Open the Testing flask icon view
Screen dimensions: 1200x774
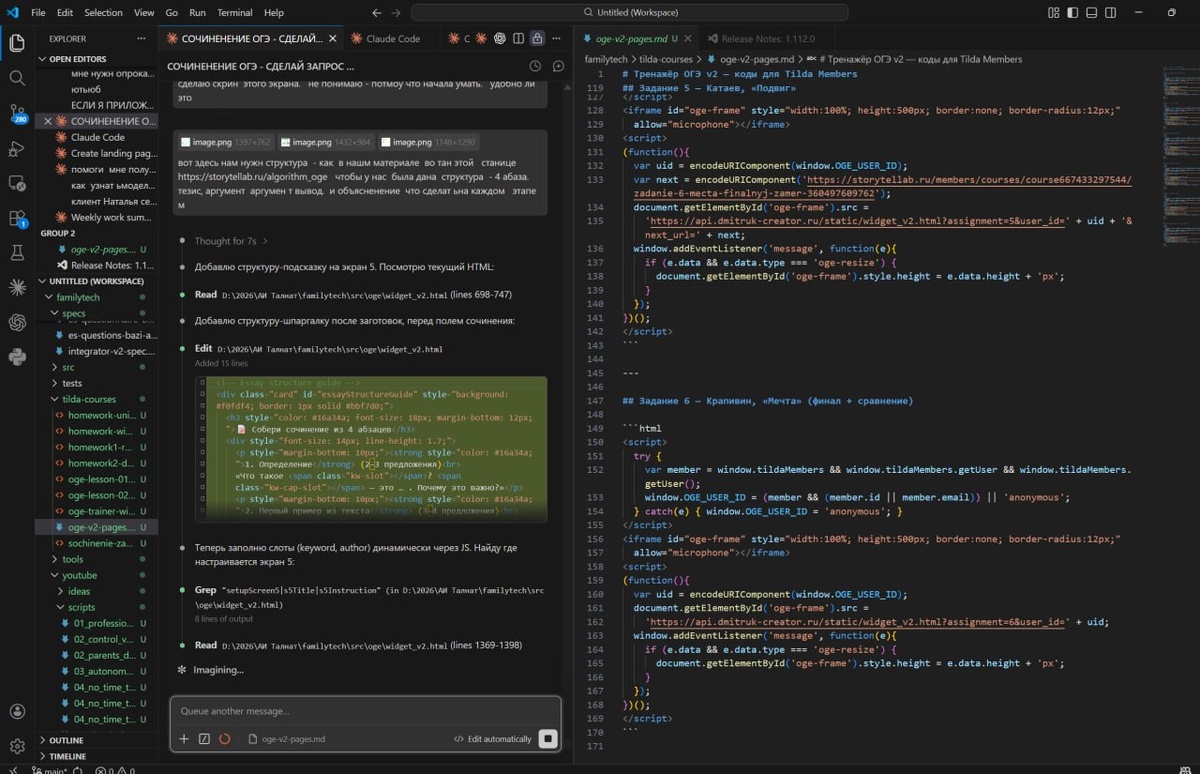[17, 253]
